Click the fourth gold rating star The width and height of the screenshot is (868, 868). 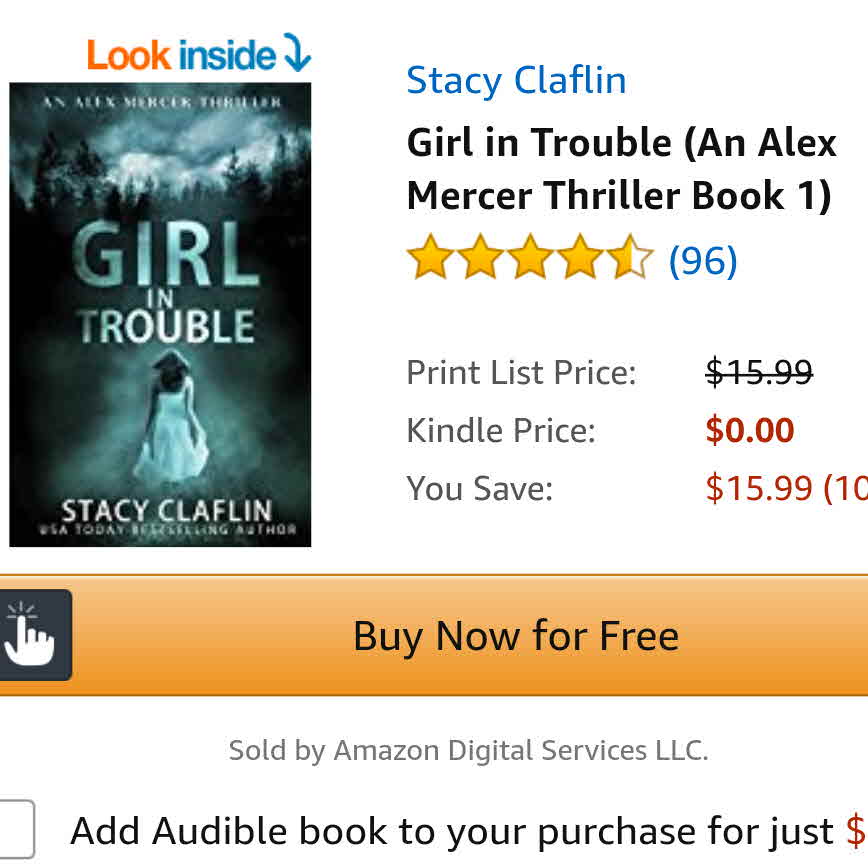click(580, 256)
